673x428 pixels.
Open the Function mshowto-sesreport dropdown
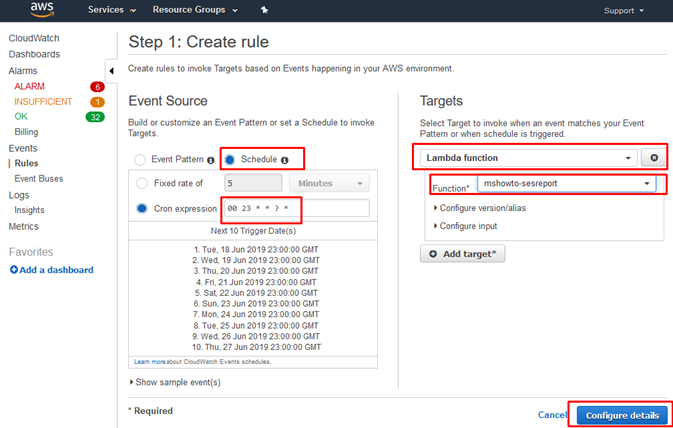pyautogui.click(x=567, y=183)
